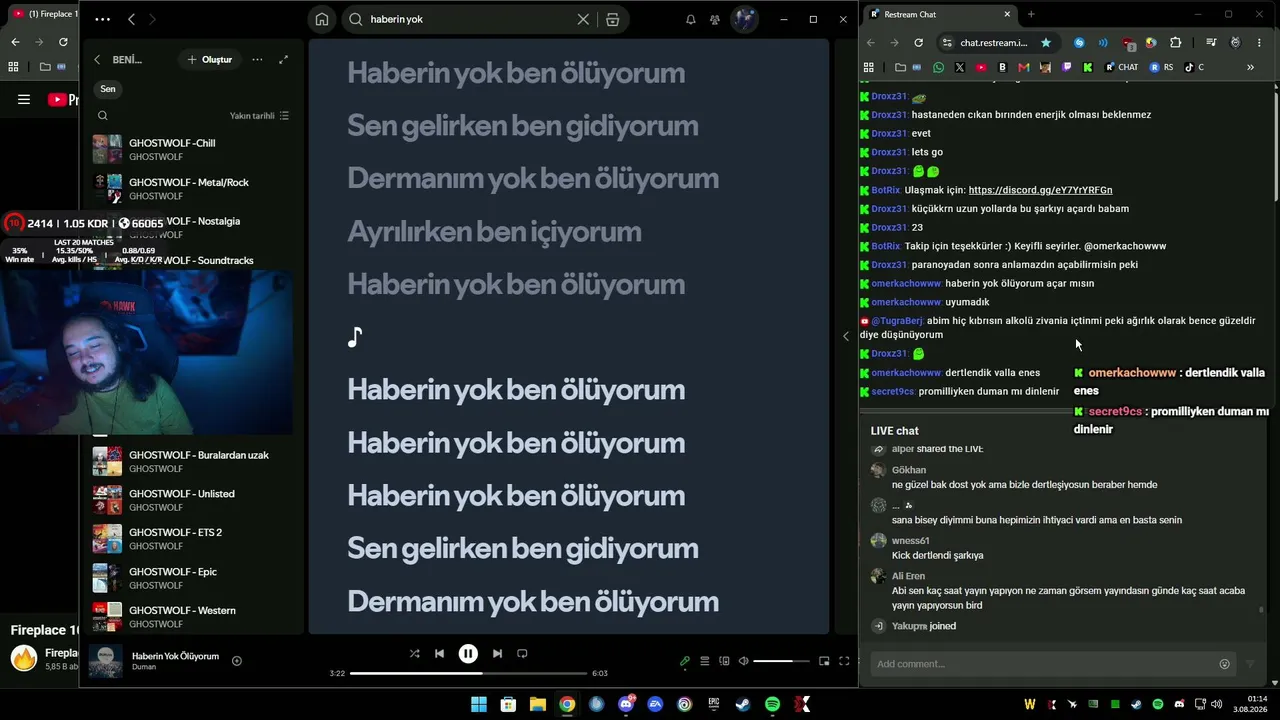Open Spotify profile avatar menu
Viewport: 1280px width, 720px height.
click(x=745, y=19)
